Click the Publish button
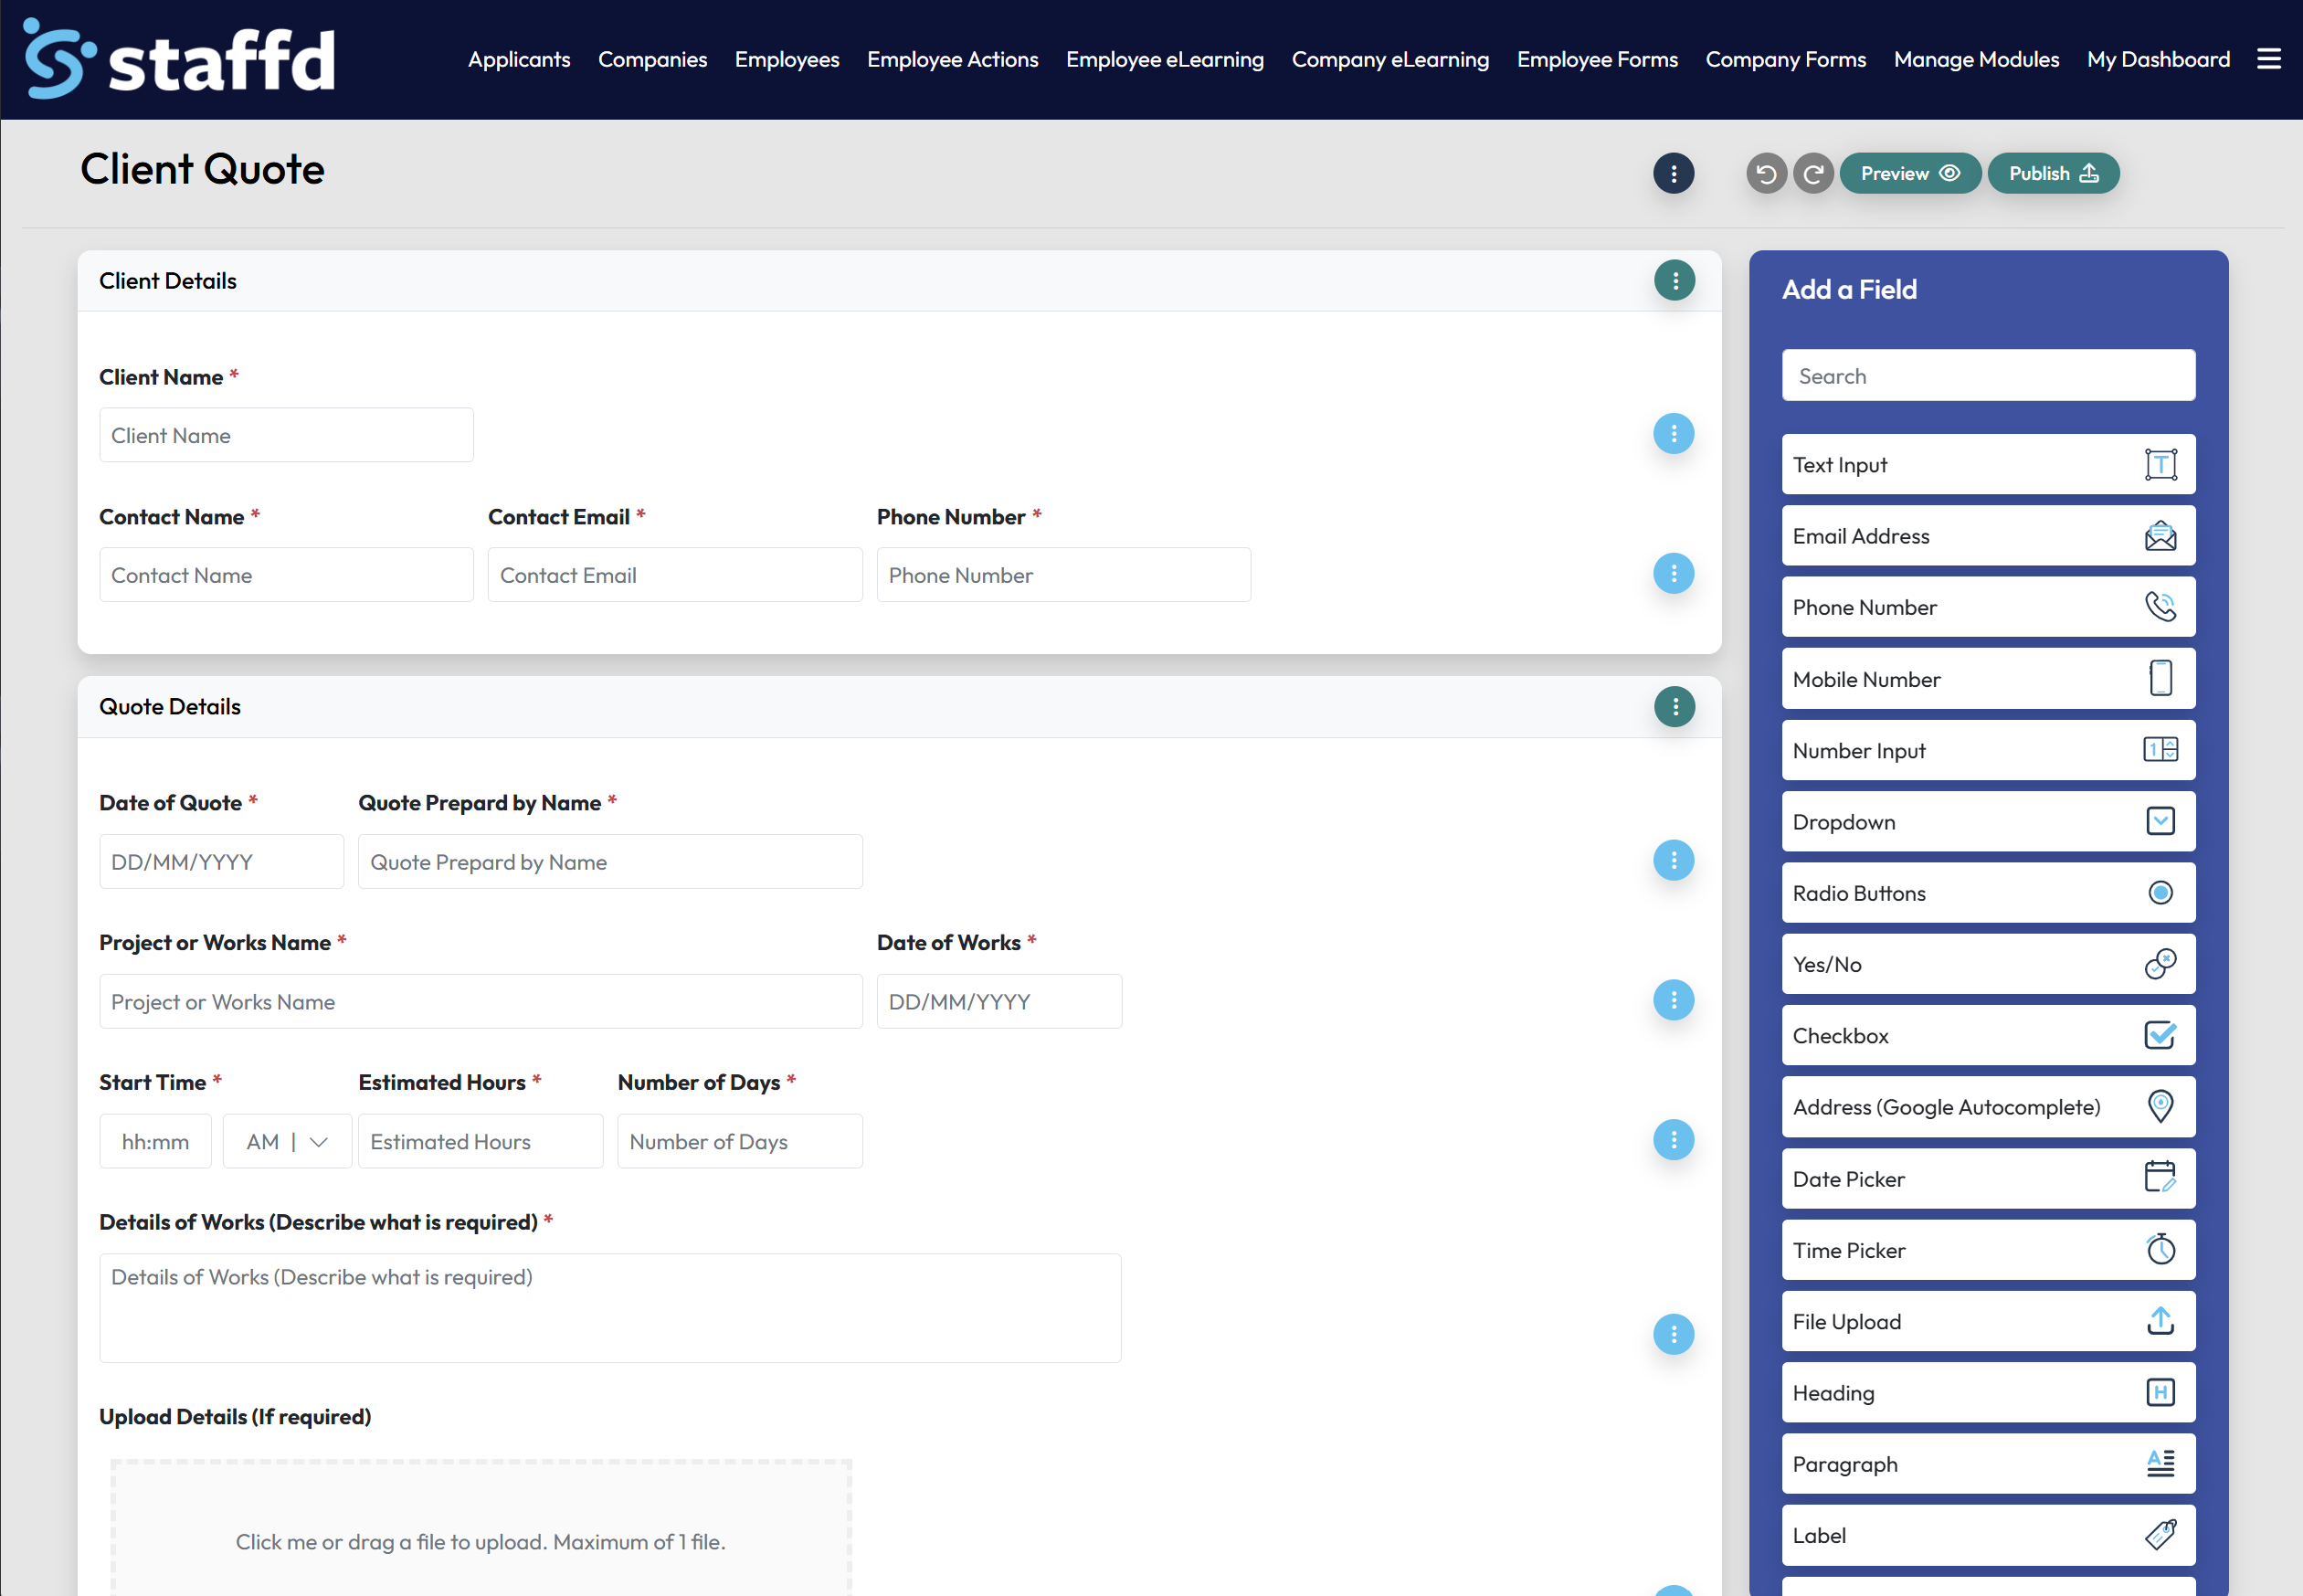The image size is (2303, 1596). 2053,174
